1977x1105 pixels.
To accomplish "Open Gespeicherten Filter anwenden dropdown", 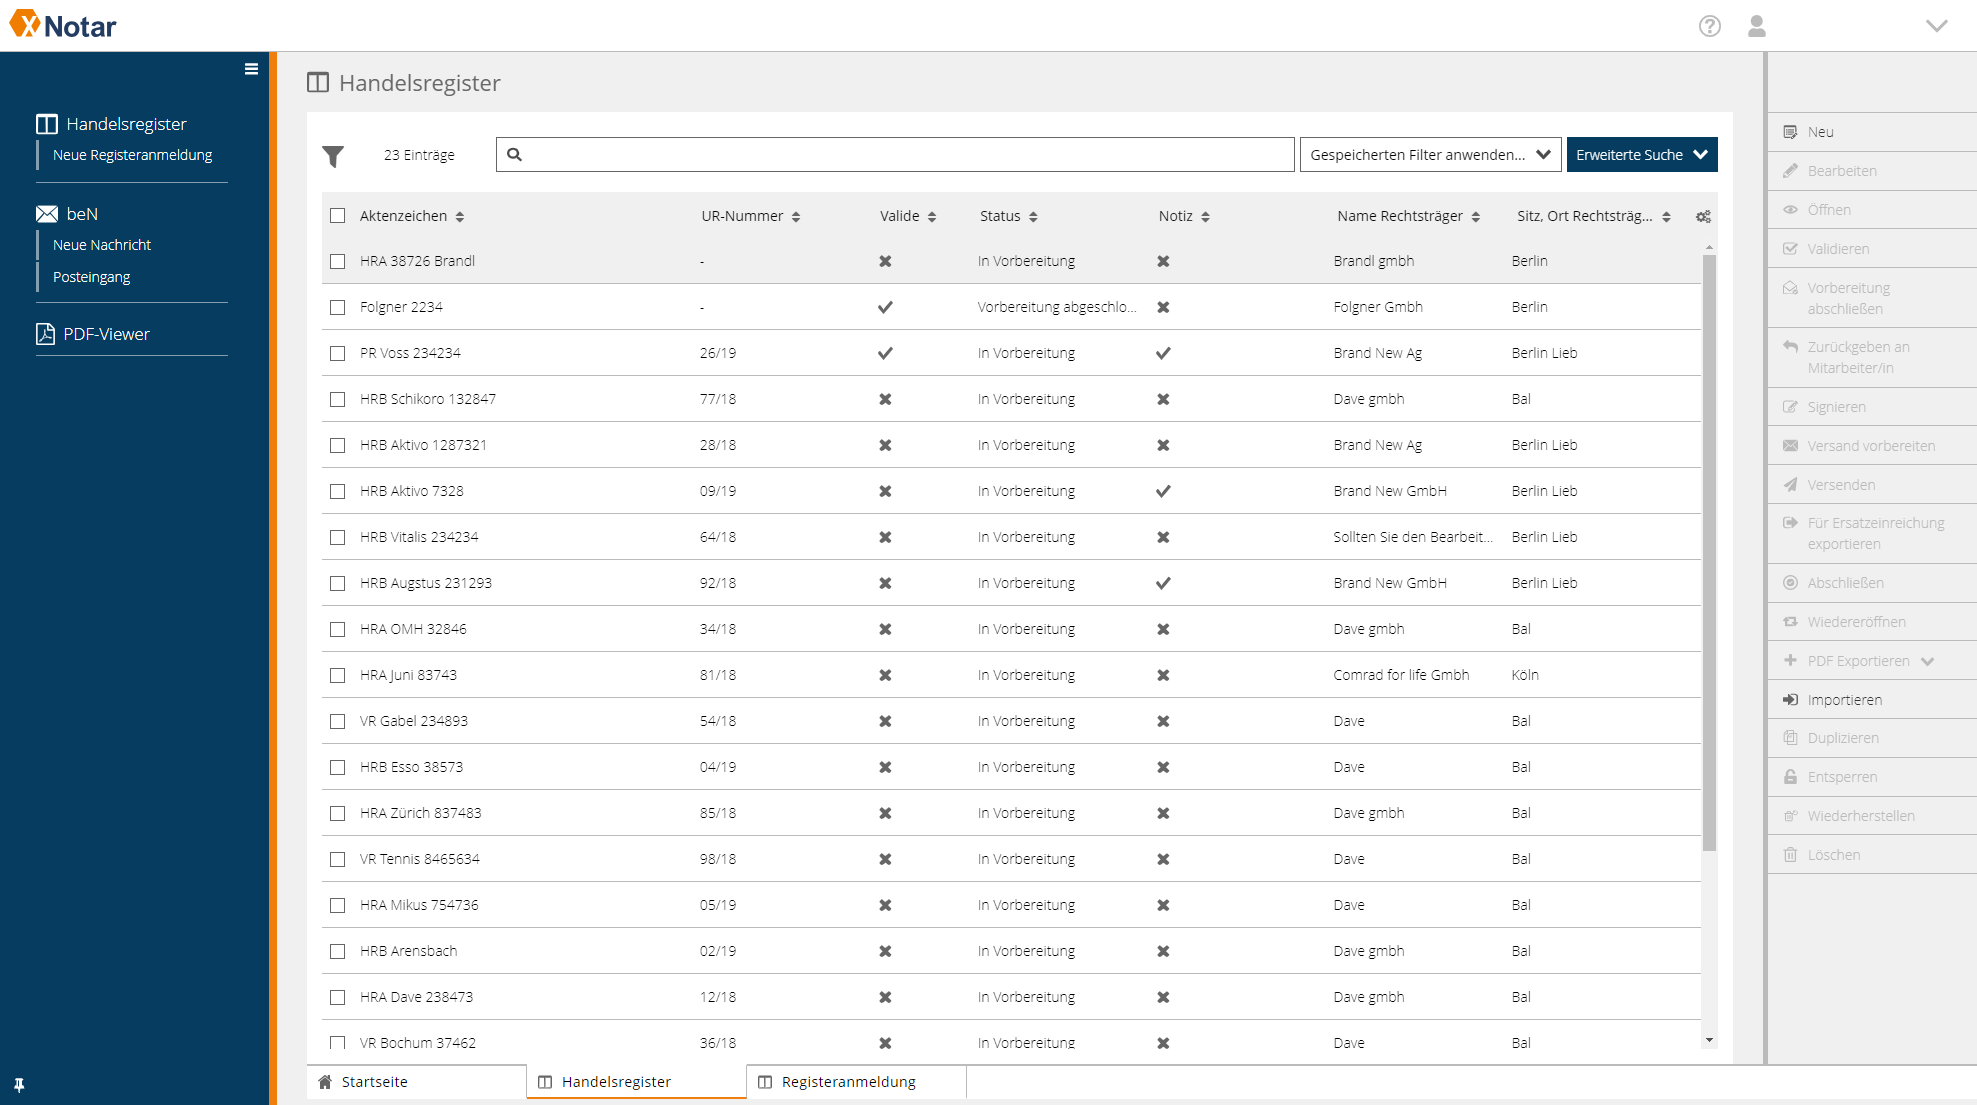I will (x=1431, y=155).
